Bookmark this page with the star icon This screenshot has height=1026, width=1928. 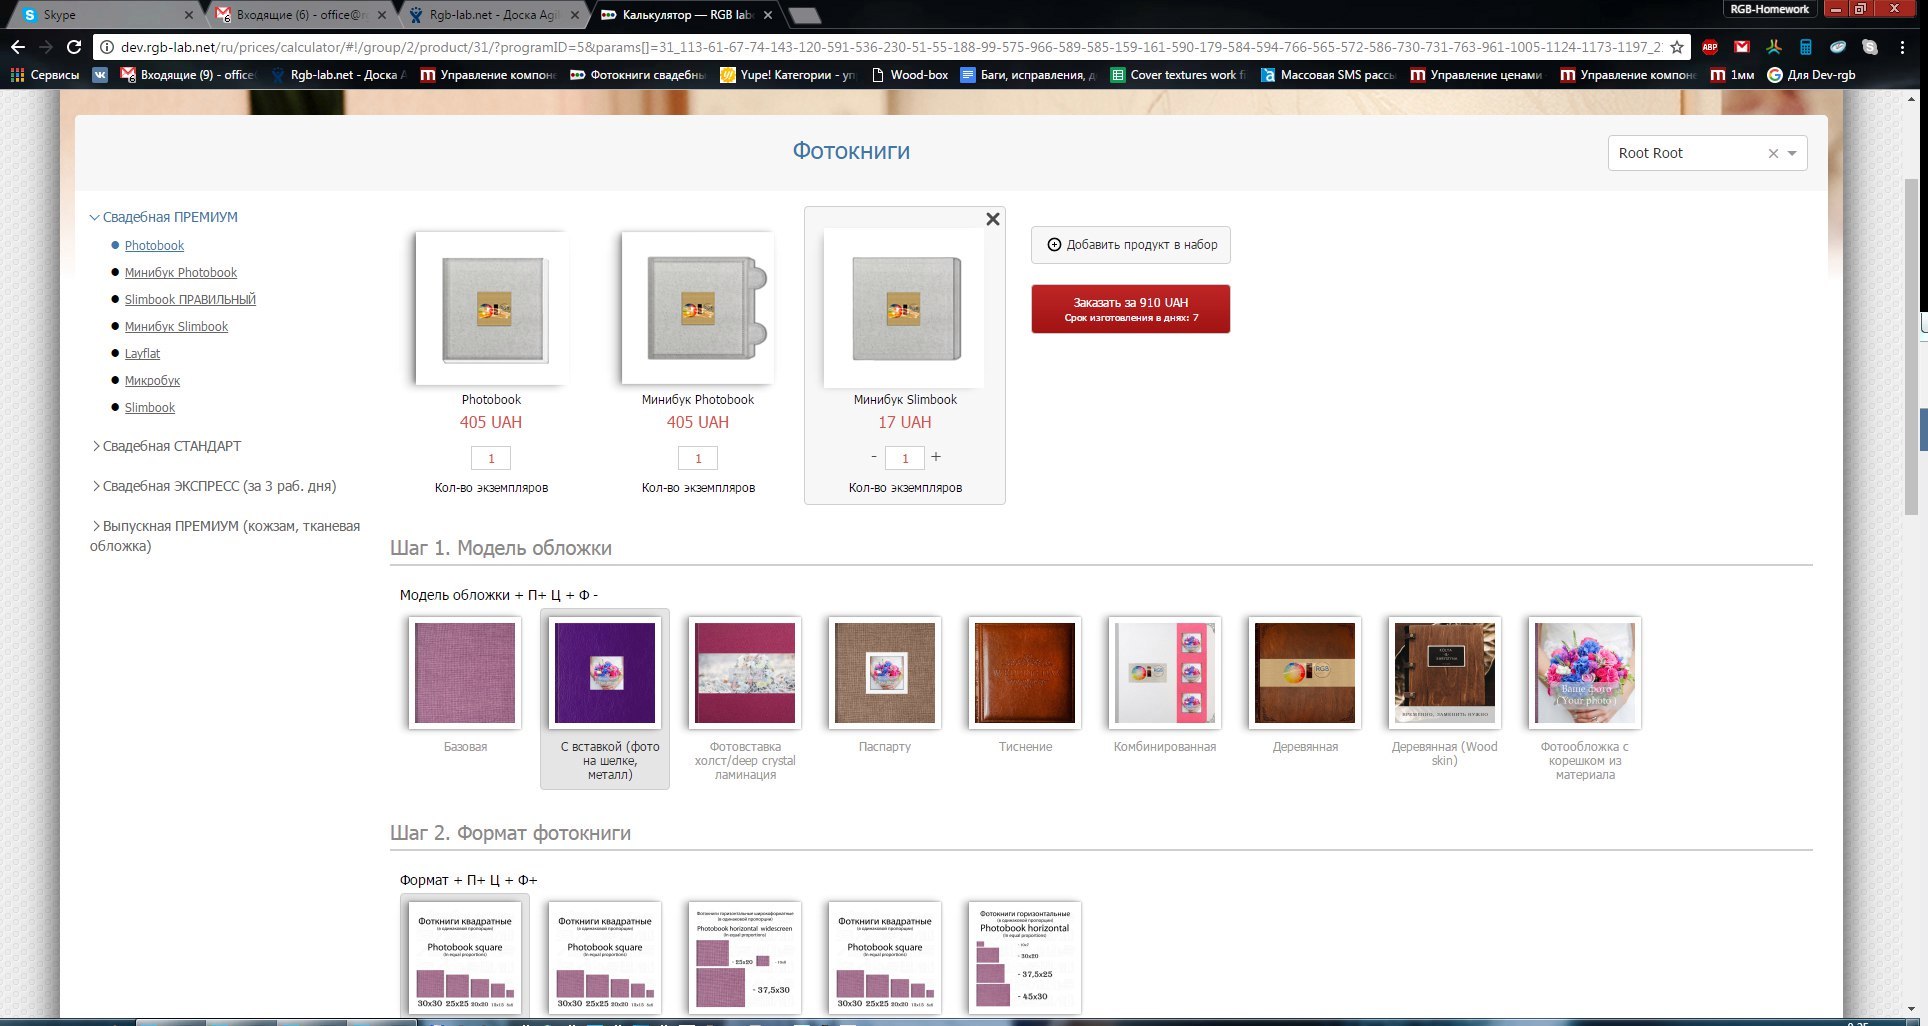1677,47
